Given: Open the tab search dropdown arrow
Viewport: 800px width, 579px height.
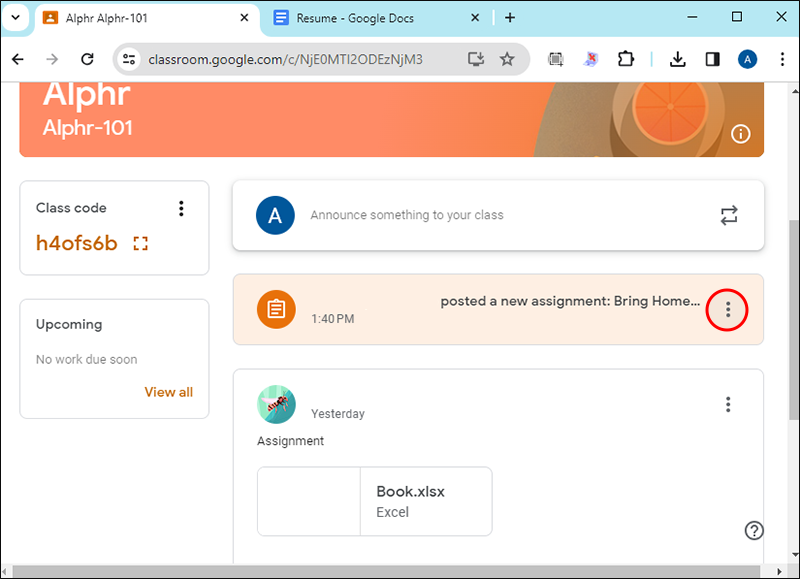Looking at the screenshot, I should point(16,17).
